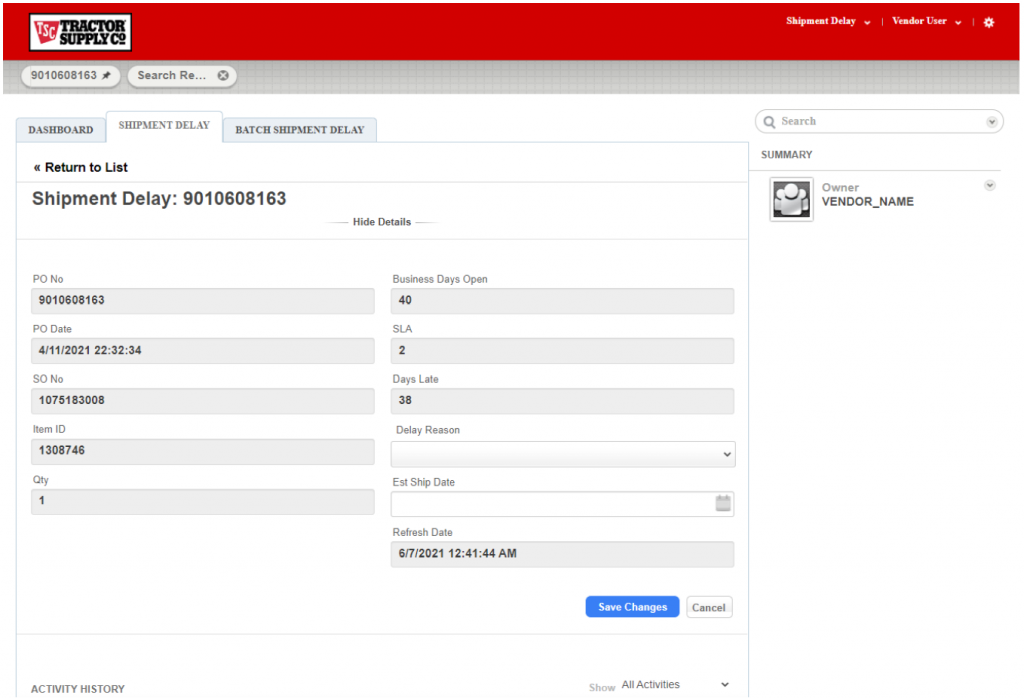Click the Refresh Date field
The height and width of the screenshot is (698, 1024).
(x=563, y=554)
